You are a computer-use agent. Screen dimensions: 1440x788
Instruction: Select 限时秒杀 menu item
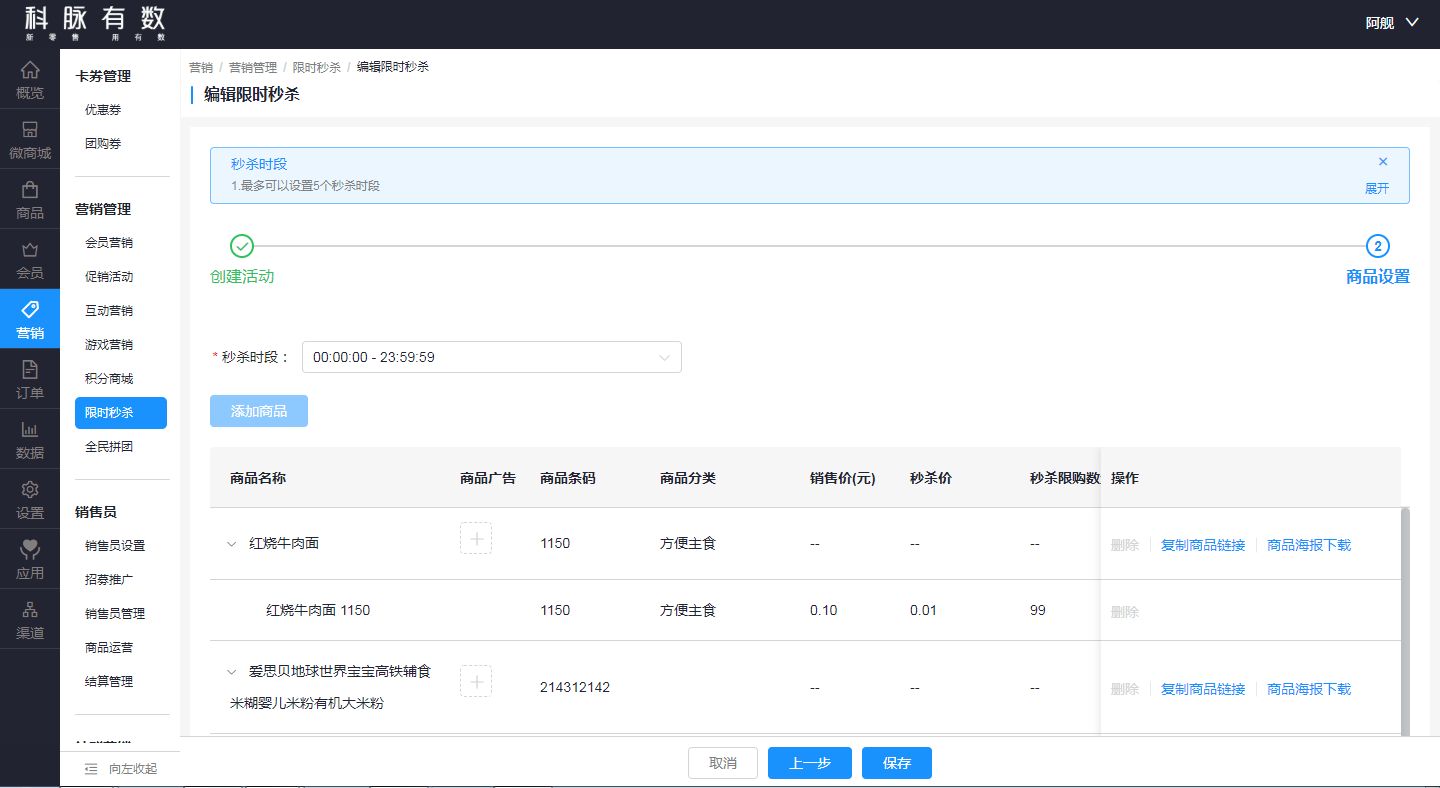(x=121, y=413)
